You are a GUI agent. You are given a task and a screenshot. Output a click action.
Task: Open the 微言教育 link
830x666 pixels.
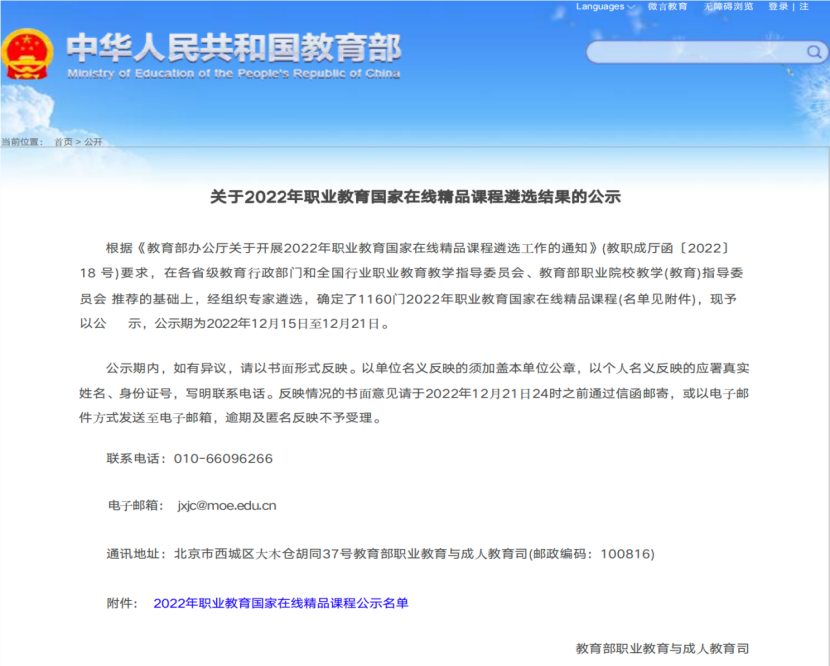(667, 7)
